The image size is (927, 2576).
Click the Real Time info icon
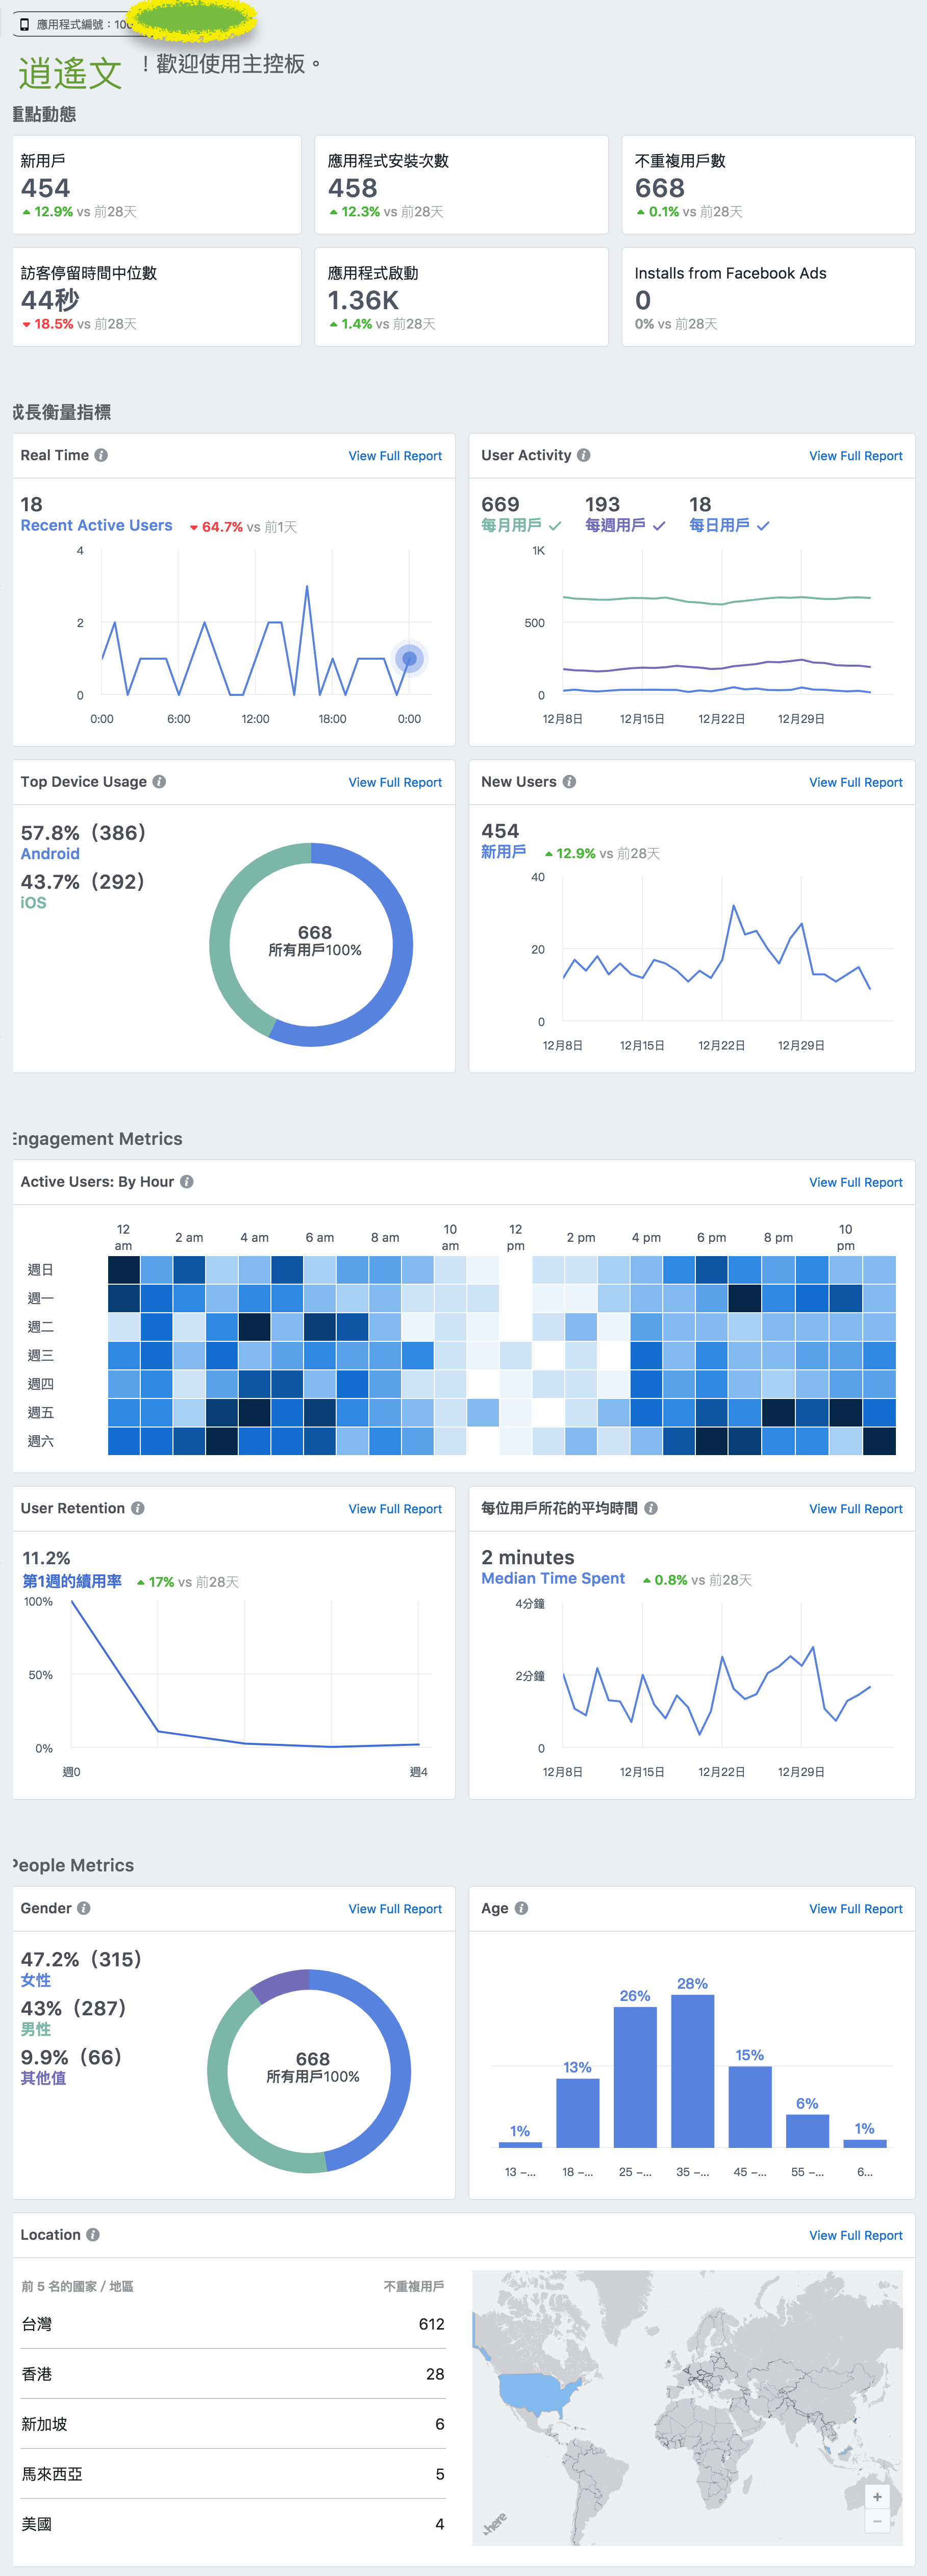tap(101, 455)
